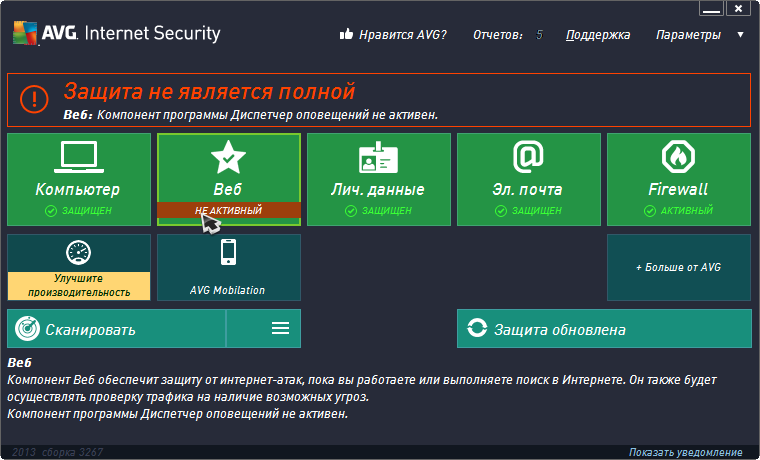Click the refresh arrows update icon

coord(477,328)
